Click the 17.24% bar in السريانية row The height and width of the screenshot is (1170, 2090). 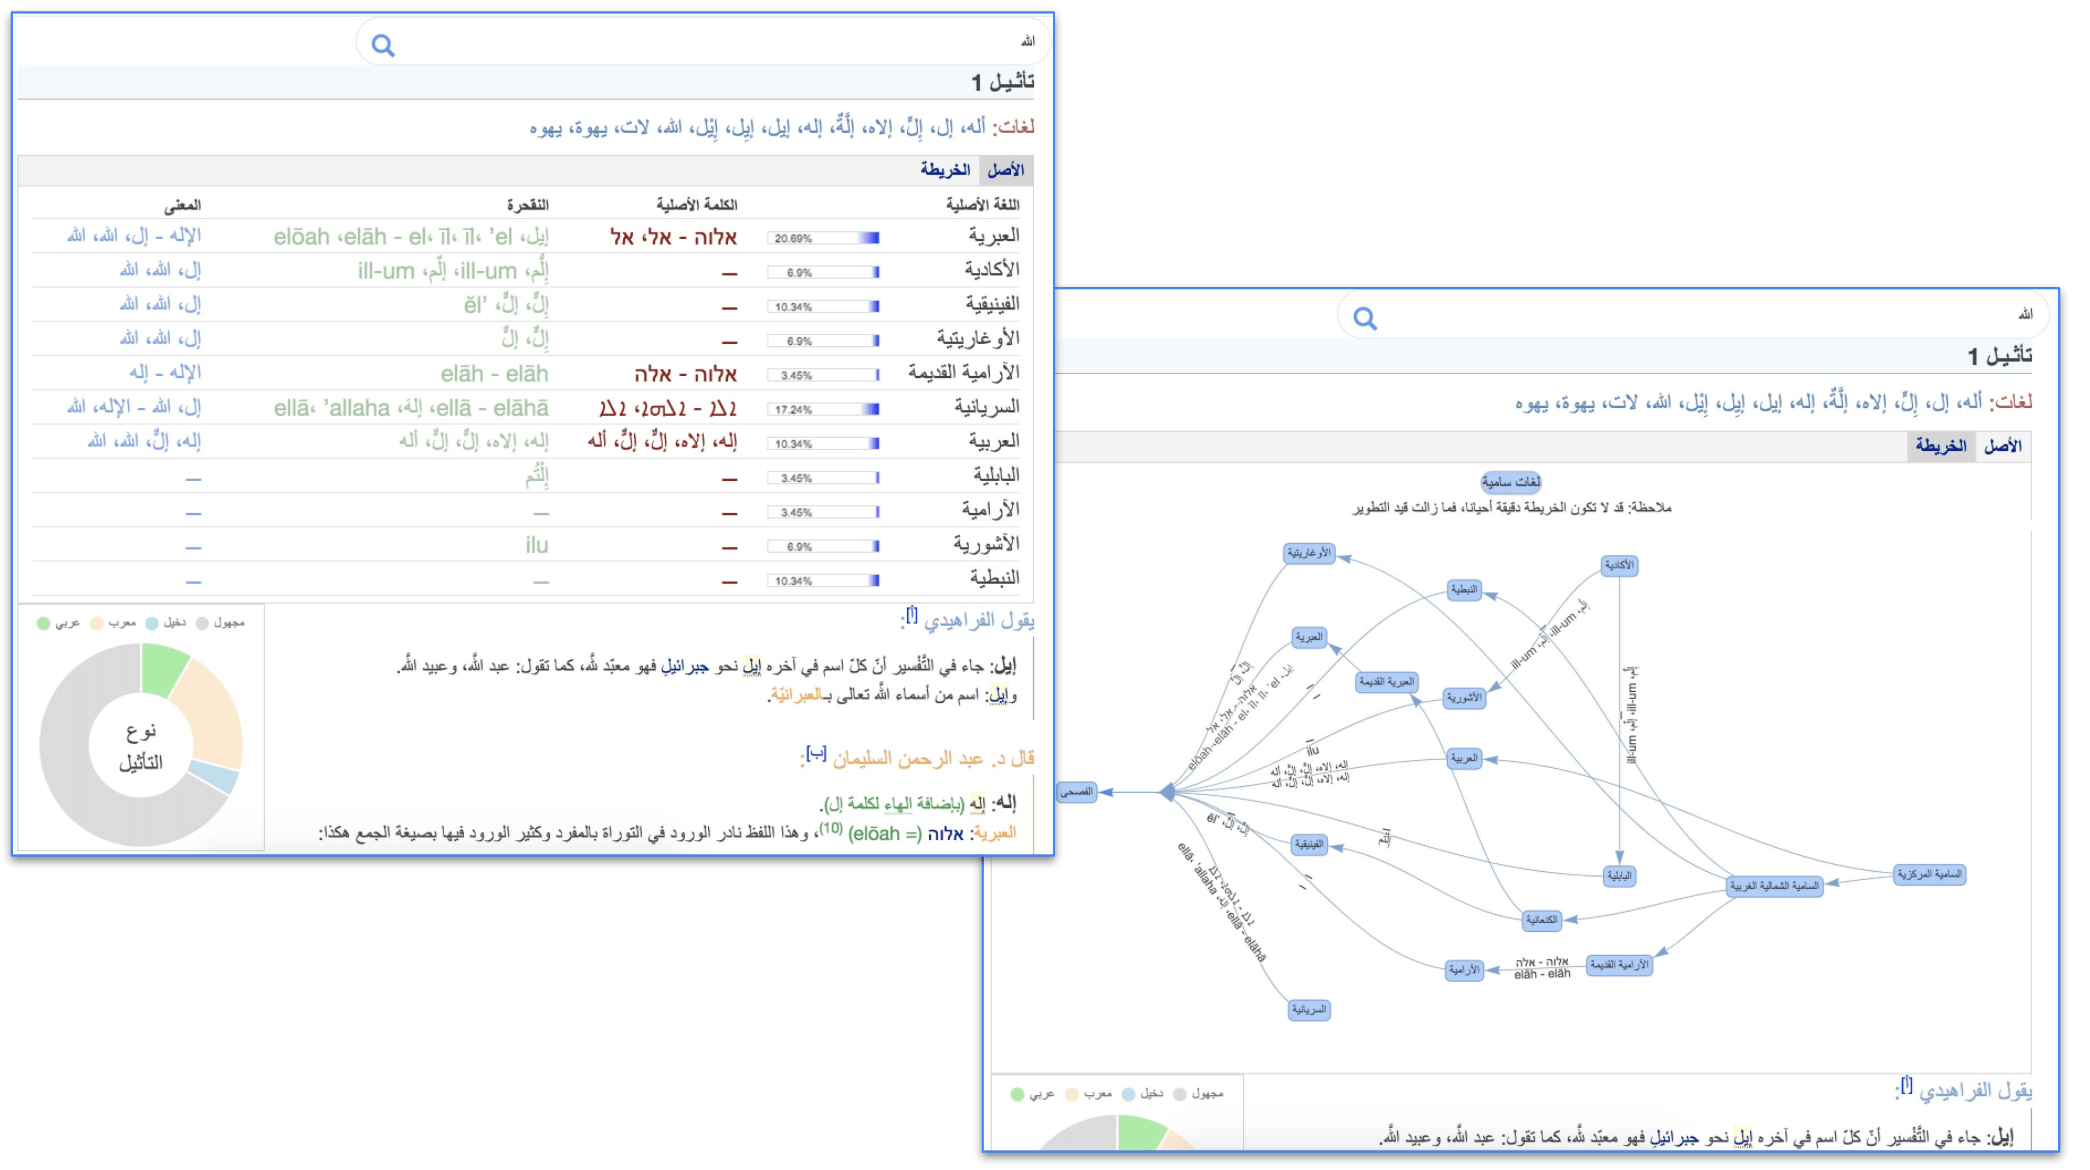[824, 409]
